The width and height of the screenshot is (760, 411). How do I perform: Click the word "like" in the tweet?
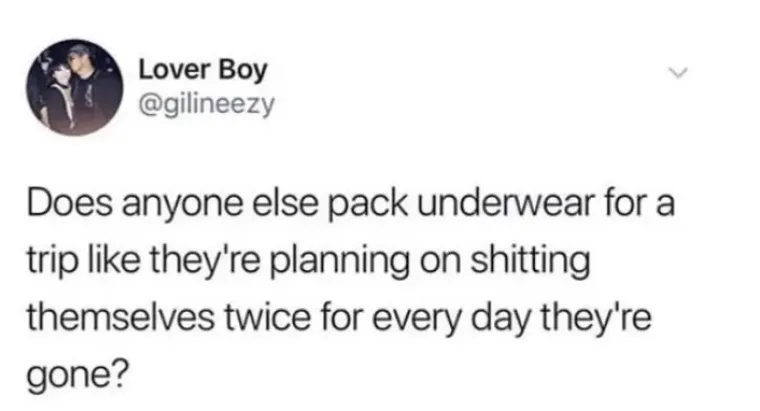point(113,260)
